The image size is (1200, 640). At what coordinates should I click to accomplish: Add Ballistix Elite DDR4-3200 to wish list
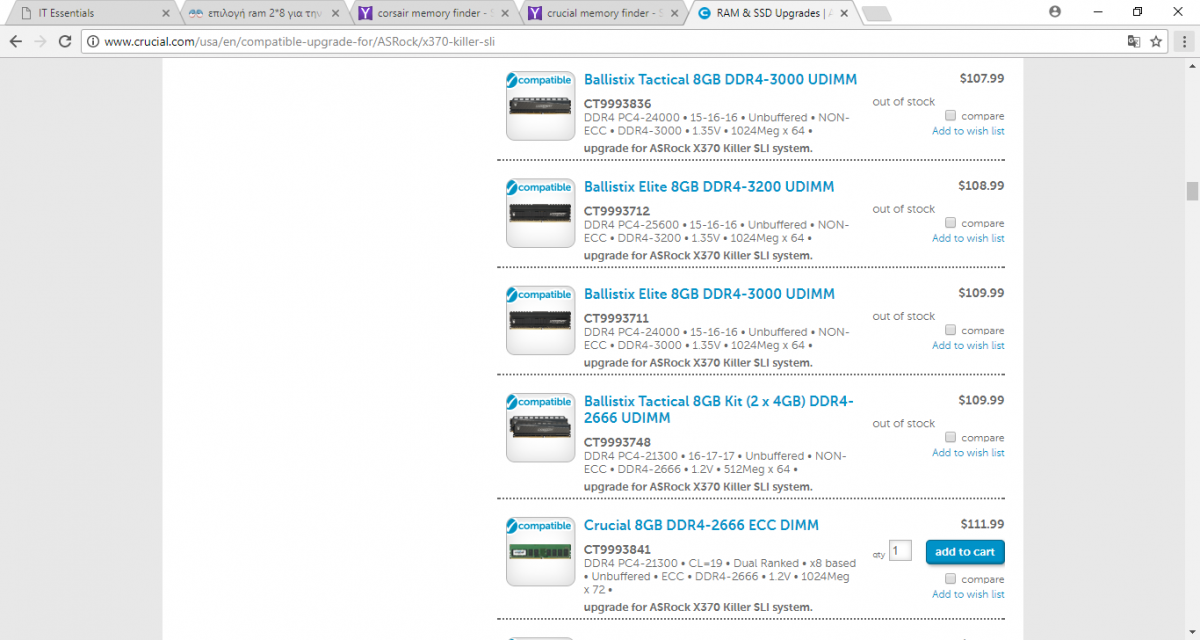click(968, 238)
